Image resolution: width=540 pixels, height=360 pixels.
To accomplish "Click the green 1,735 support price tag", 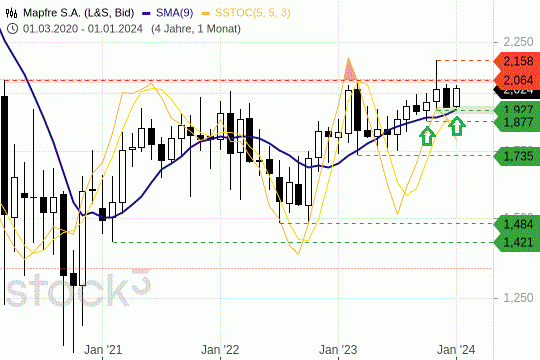I will pos(517,156).
